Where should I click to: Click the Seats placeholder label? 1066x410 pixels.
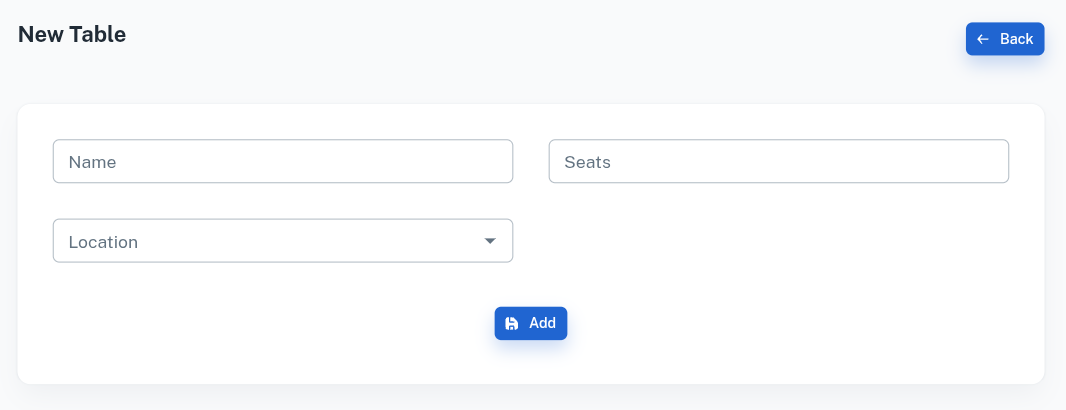(587, 162)
